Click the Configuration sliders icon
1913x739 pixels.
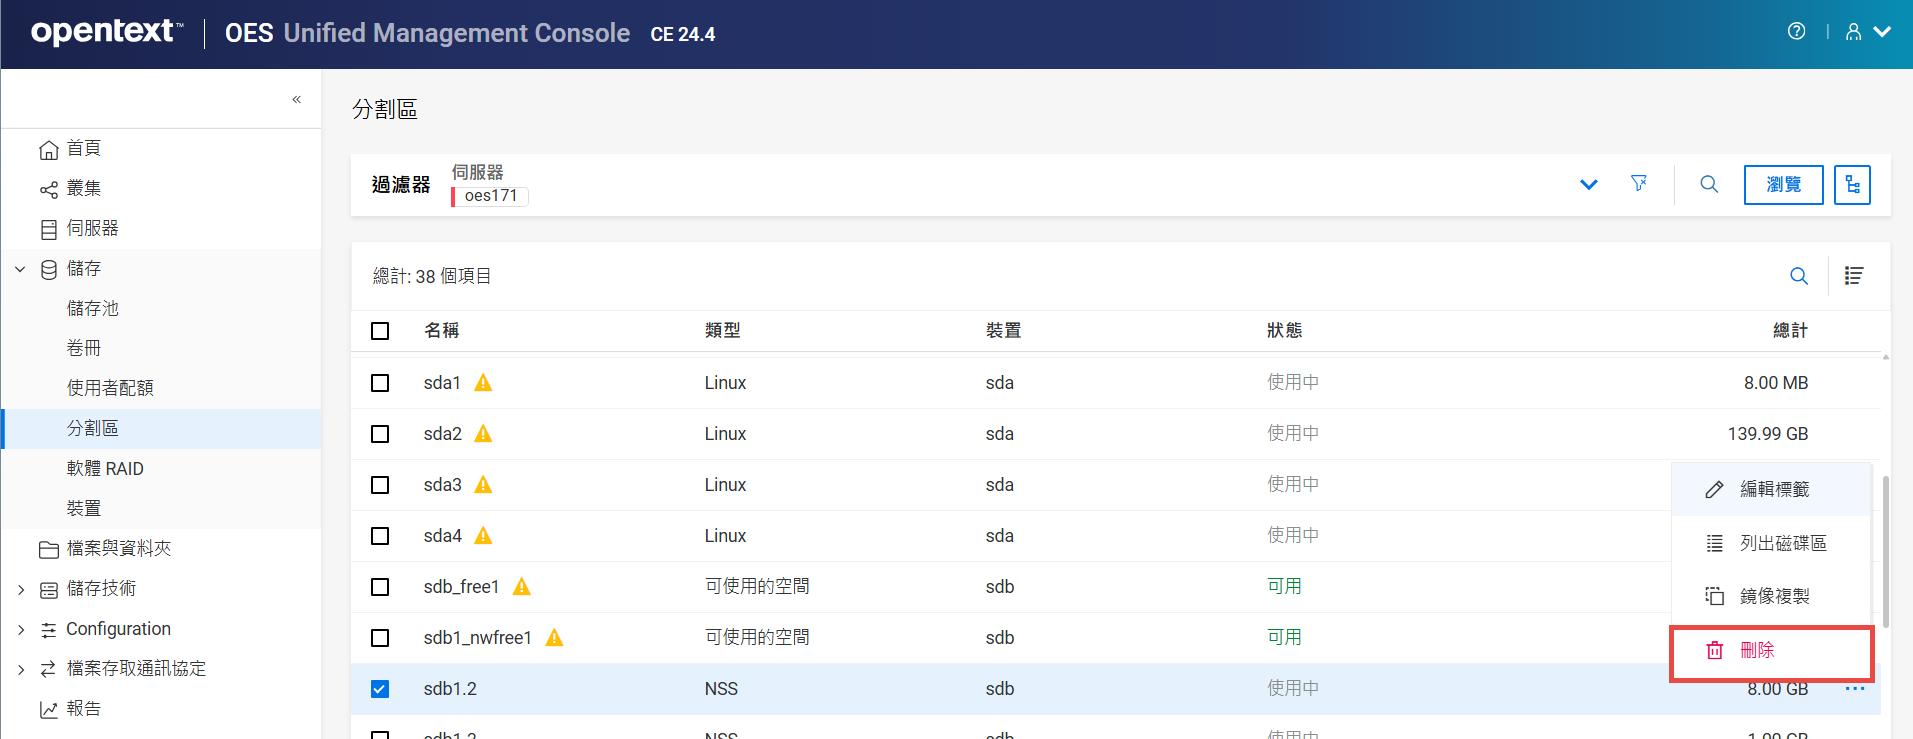click(48, 630)
